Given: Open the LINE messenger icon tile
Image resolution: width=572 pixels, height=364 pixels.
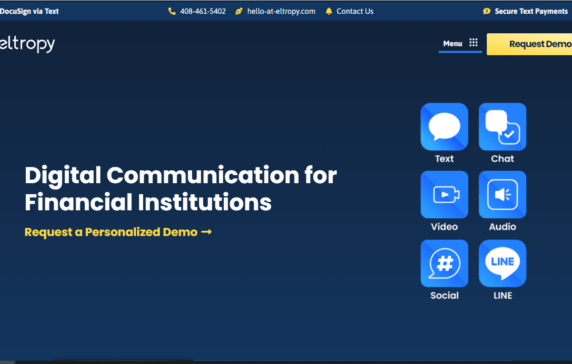Looking at the screenshot, I should 502,263.
